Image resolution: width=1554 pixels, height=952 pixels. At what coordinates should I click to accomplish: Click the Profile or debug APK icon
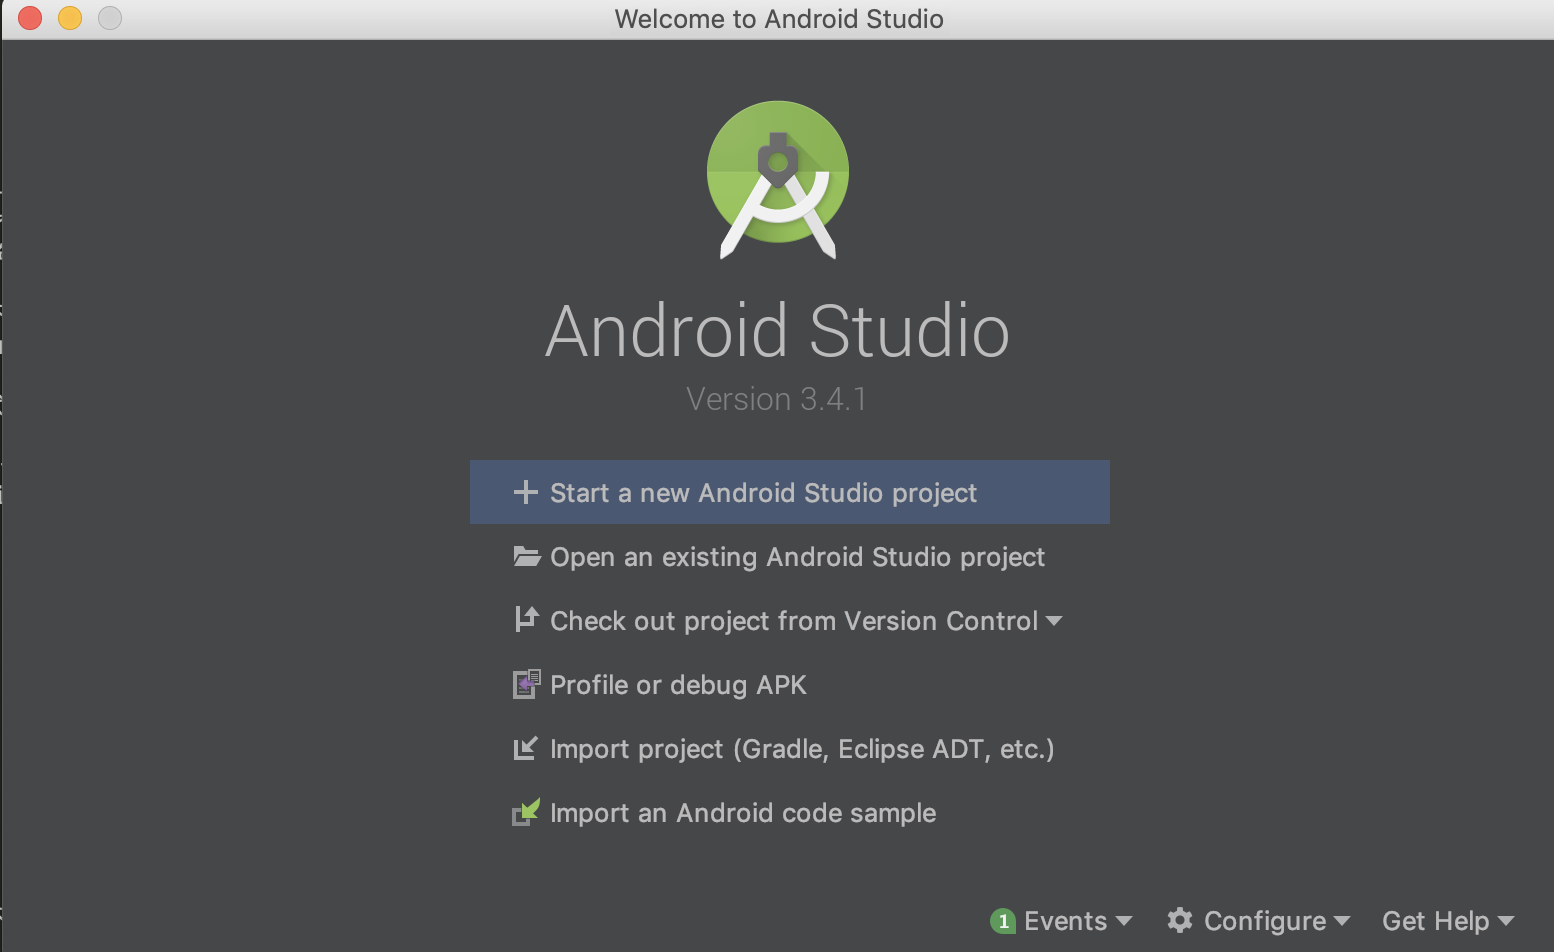527,684
